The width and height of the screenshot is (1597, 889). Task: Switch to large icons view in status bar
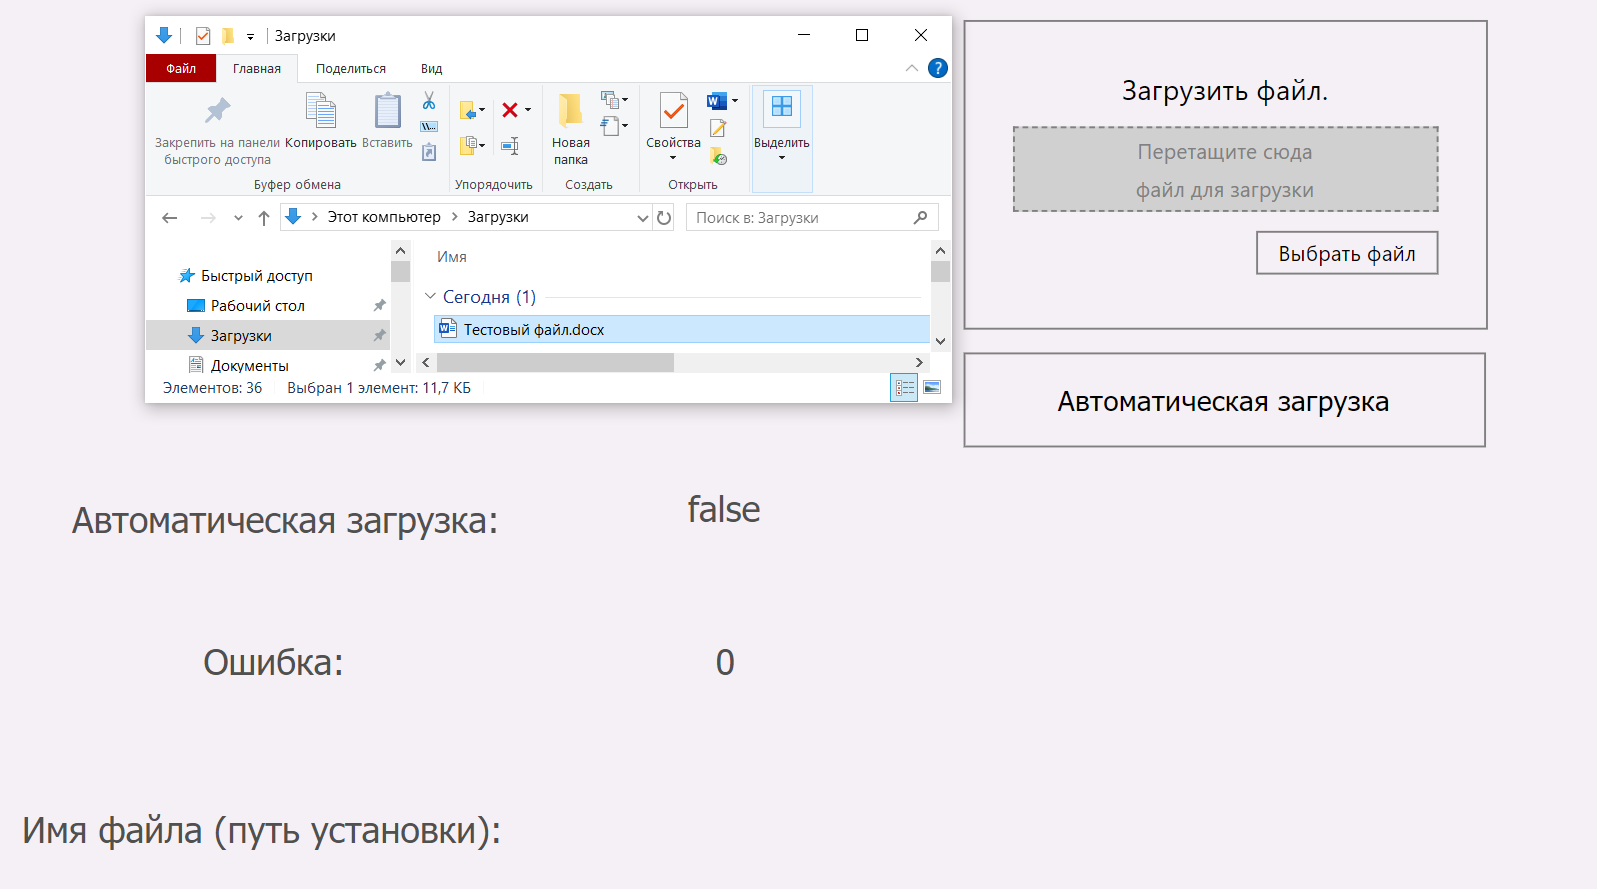coord(932,387)
